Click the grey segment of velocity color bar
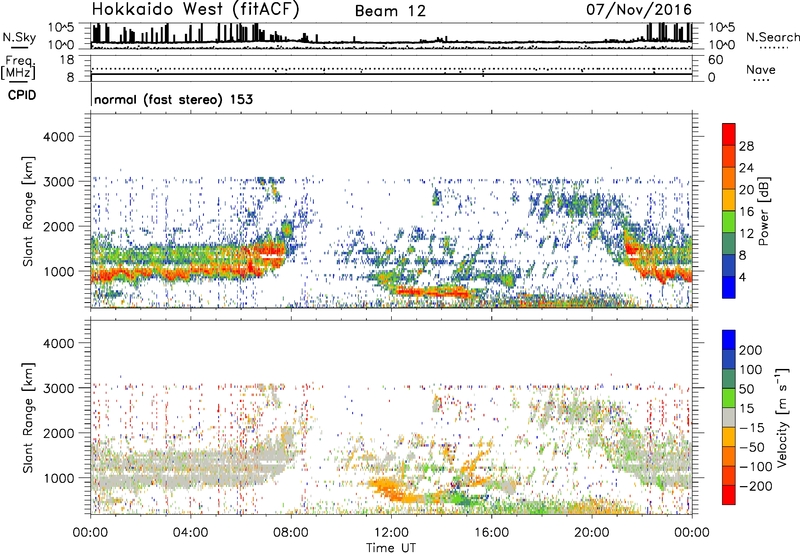 click(729, 417)
